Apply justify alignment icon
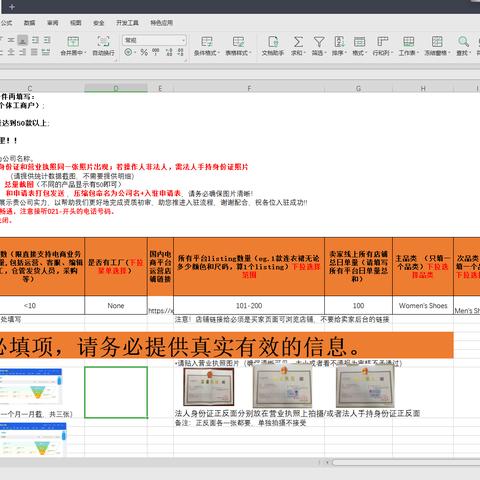 click(x=34, y=52)
